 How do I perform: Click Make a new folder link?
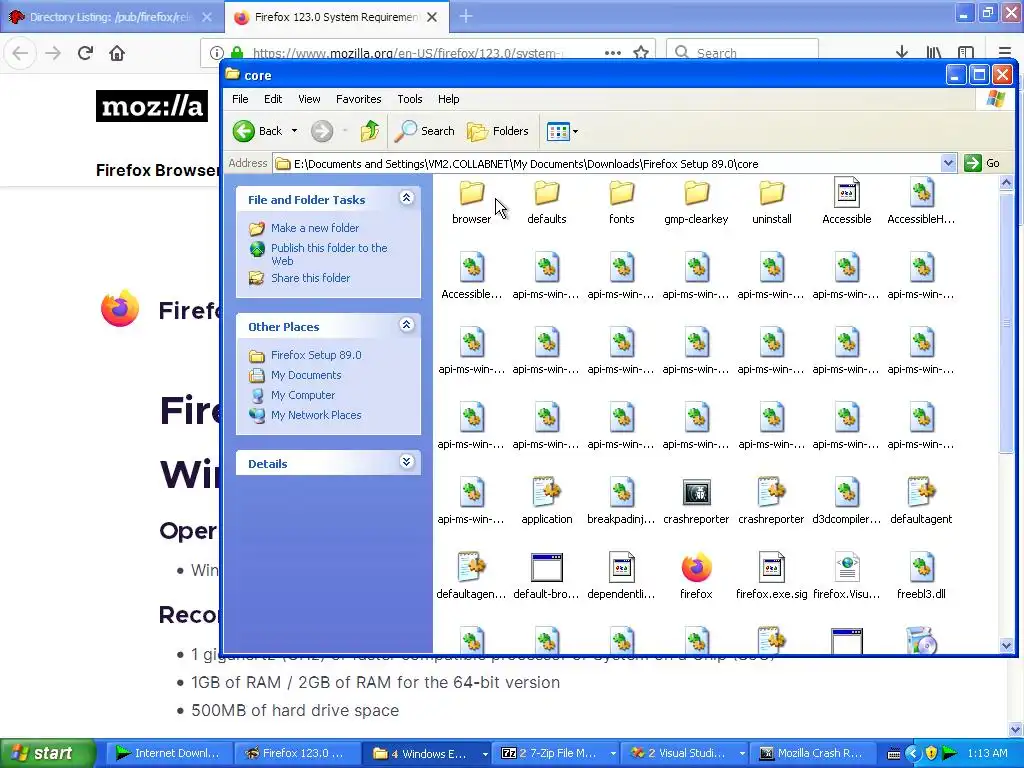[x=315, y=228]
